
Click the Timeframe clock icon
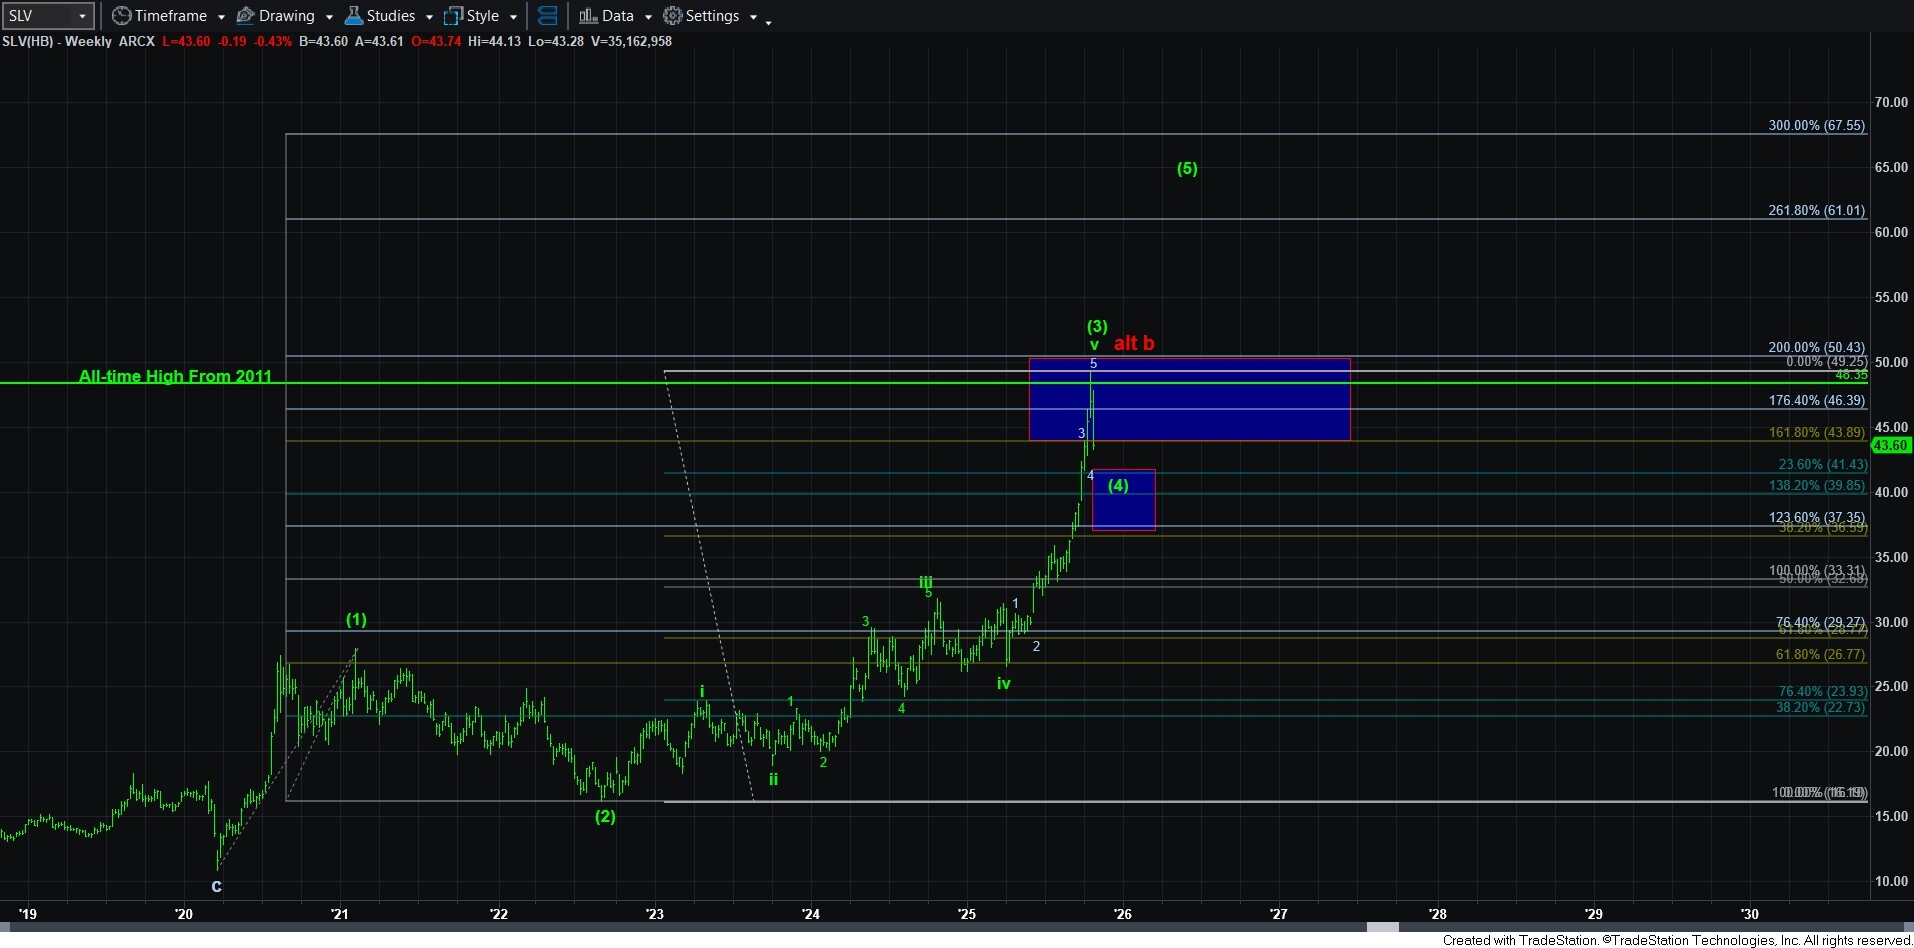[x=122, y=16]
